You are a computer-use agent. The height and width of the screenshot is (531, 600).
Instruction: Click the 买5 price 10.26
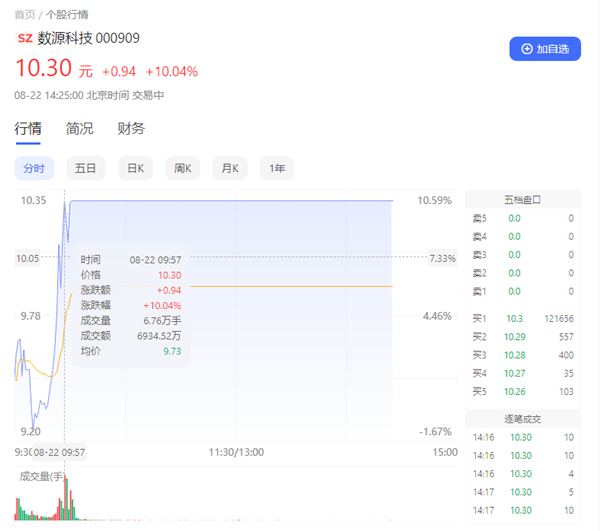pyautogui.click(x=515, y=392)
